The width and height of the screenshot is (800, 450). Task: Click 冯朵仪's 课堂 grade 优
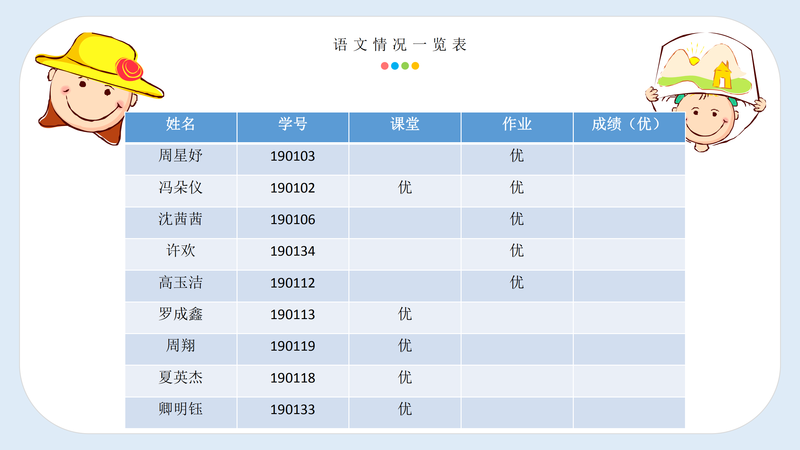click(405, 187)
